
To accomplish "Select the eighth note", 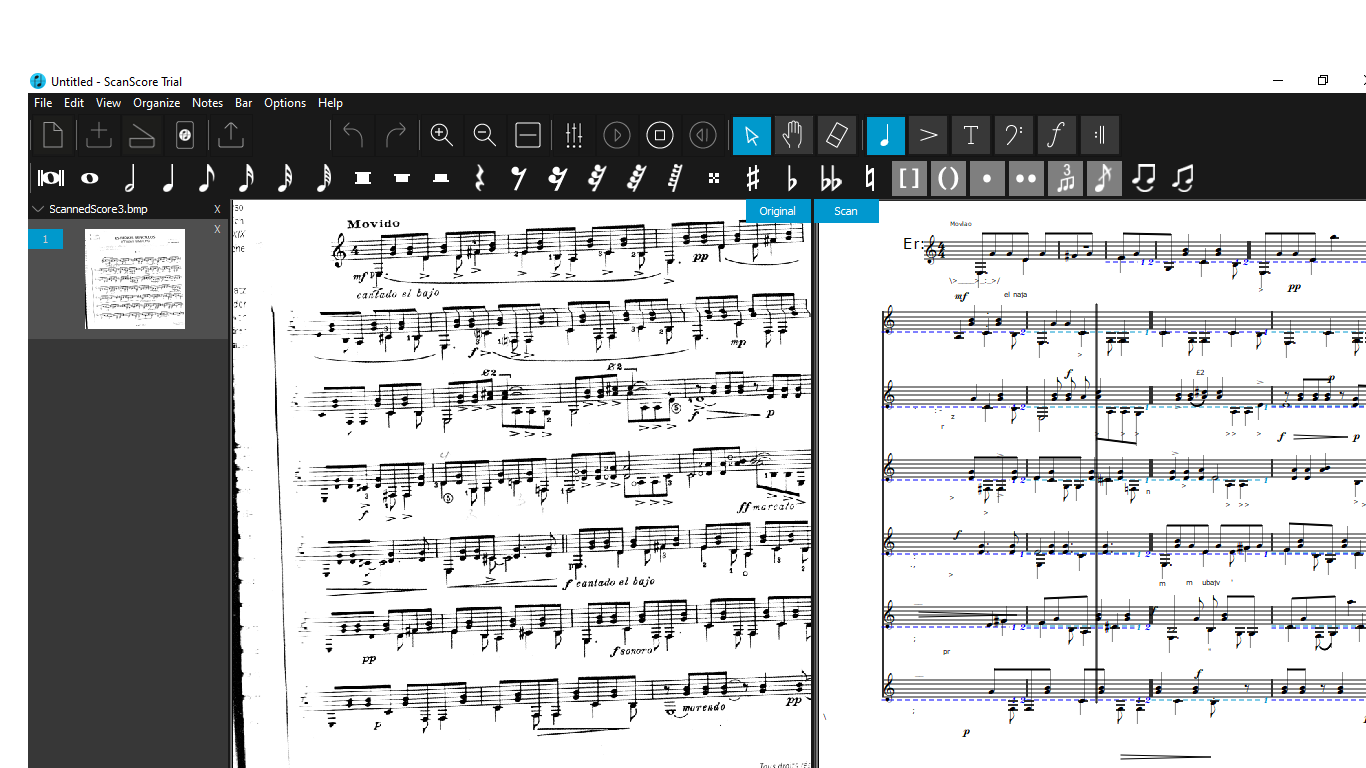I will (207, 178).
